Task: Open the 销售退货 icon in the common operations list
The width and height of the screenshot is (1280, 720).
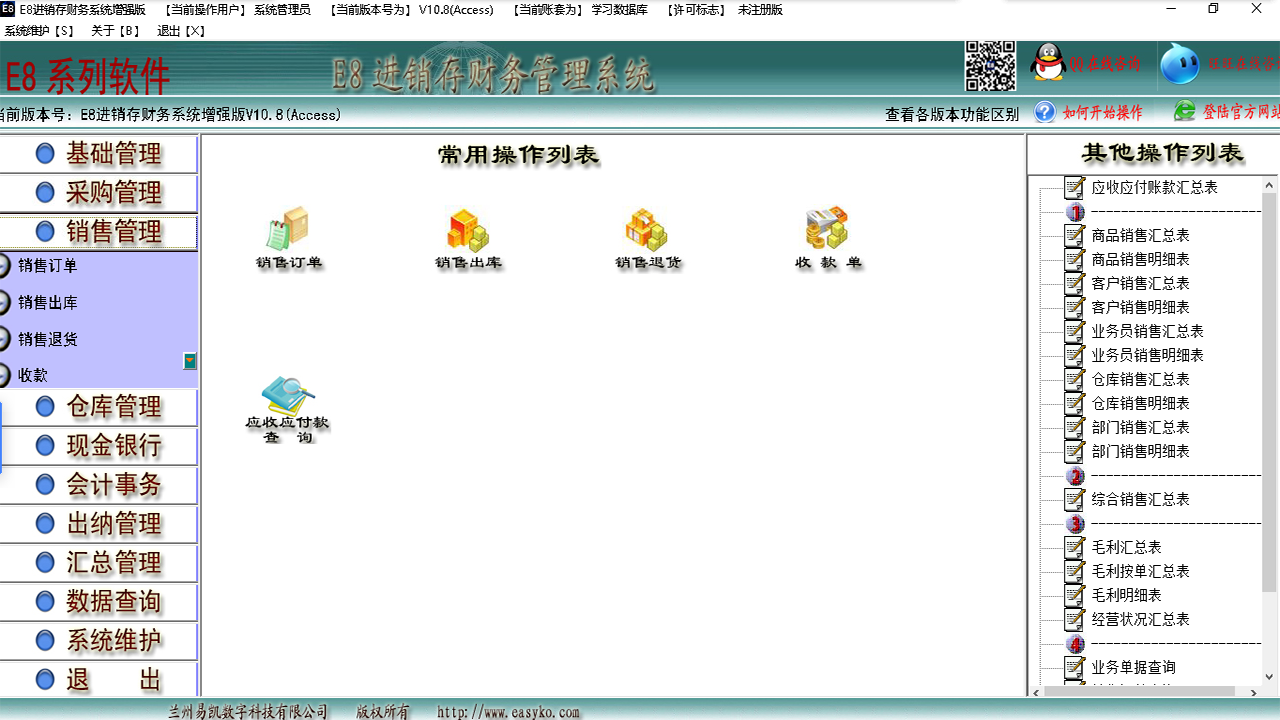Action: click(x=646, y=237)
